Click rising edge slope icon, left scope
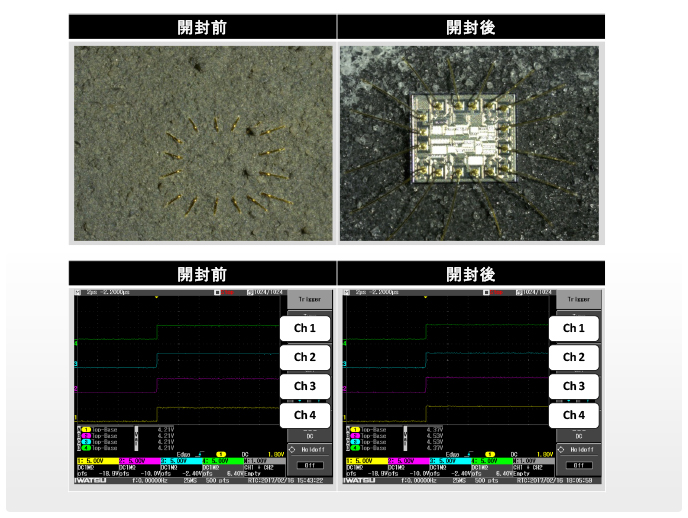688x518 pixels. [201, 454]
